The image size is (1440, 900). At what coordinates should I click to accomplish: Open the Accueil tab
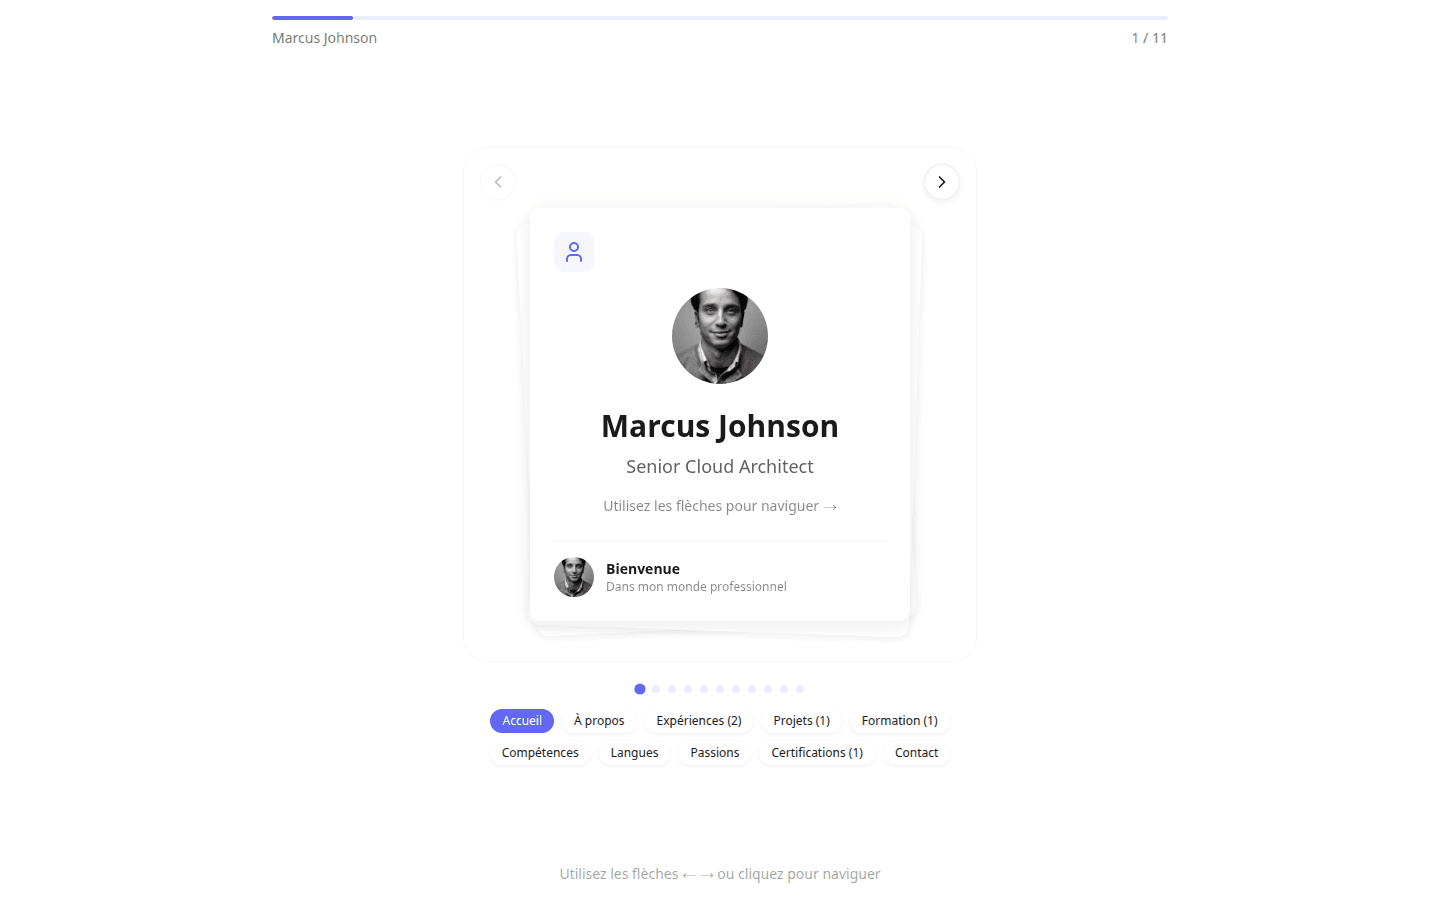(x=522, y=721)
